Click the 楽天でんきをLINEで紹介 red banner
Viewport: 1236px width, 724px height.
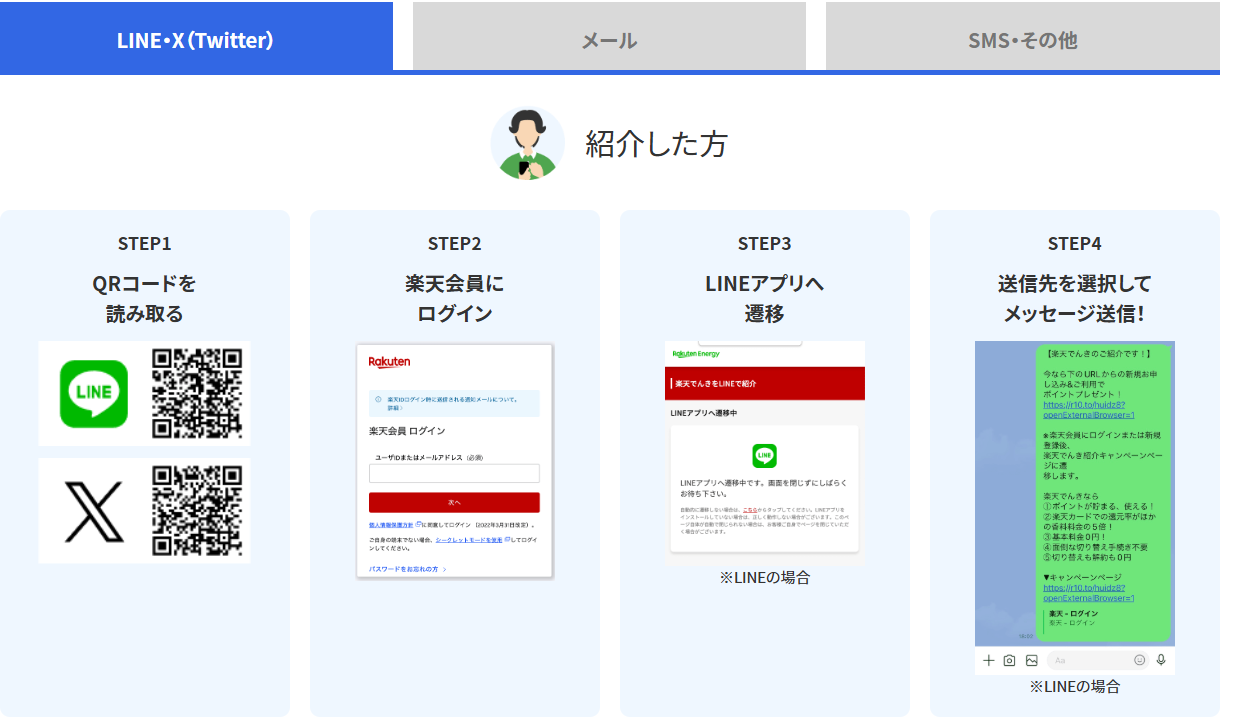pos(765,383)
